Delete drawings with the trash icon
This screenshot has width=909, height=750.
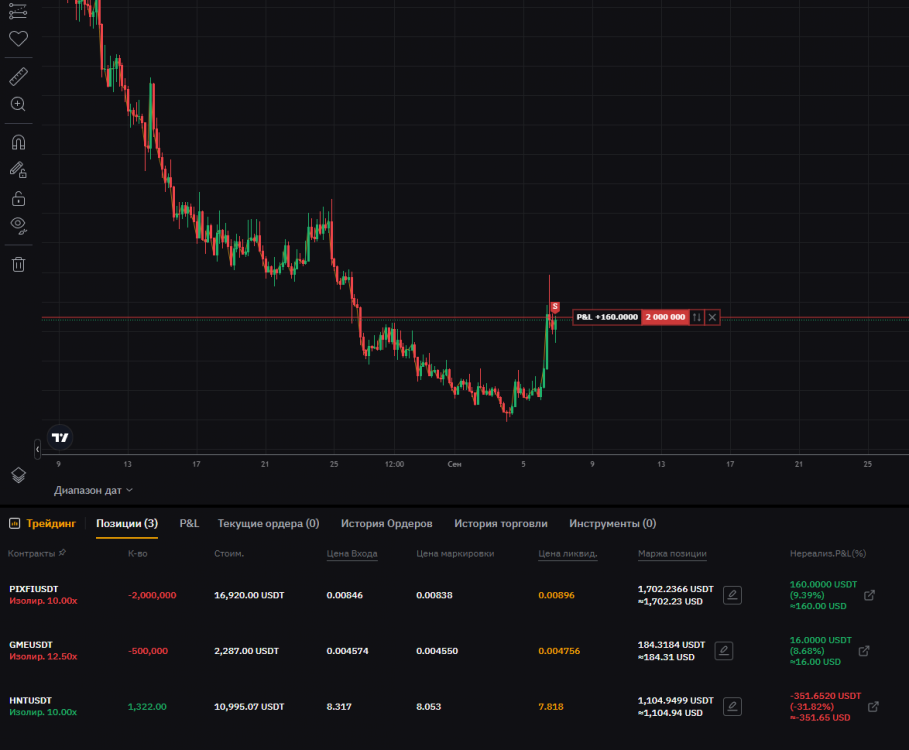[x=18, y=264]
